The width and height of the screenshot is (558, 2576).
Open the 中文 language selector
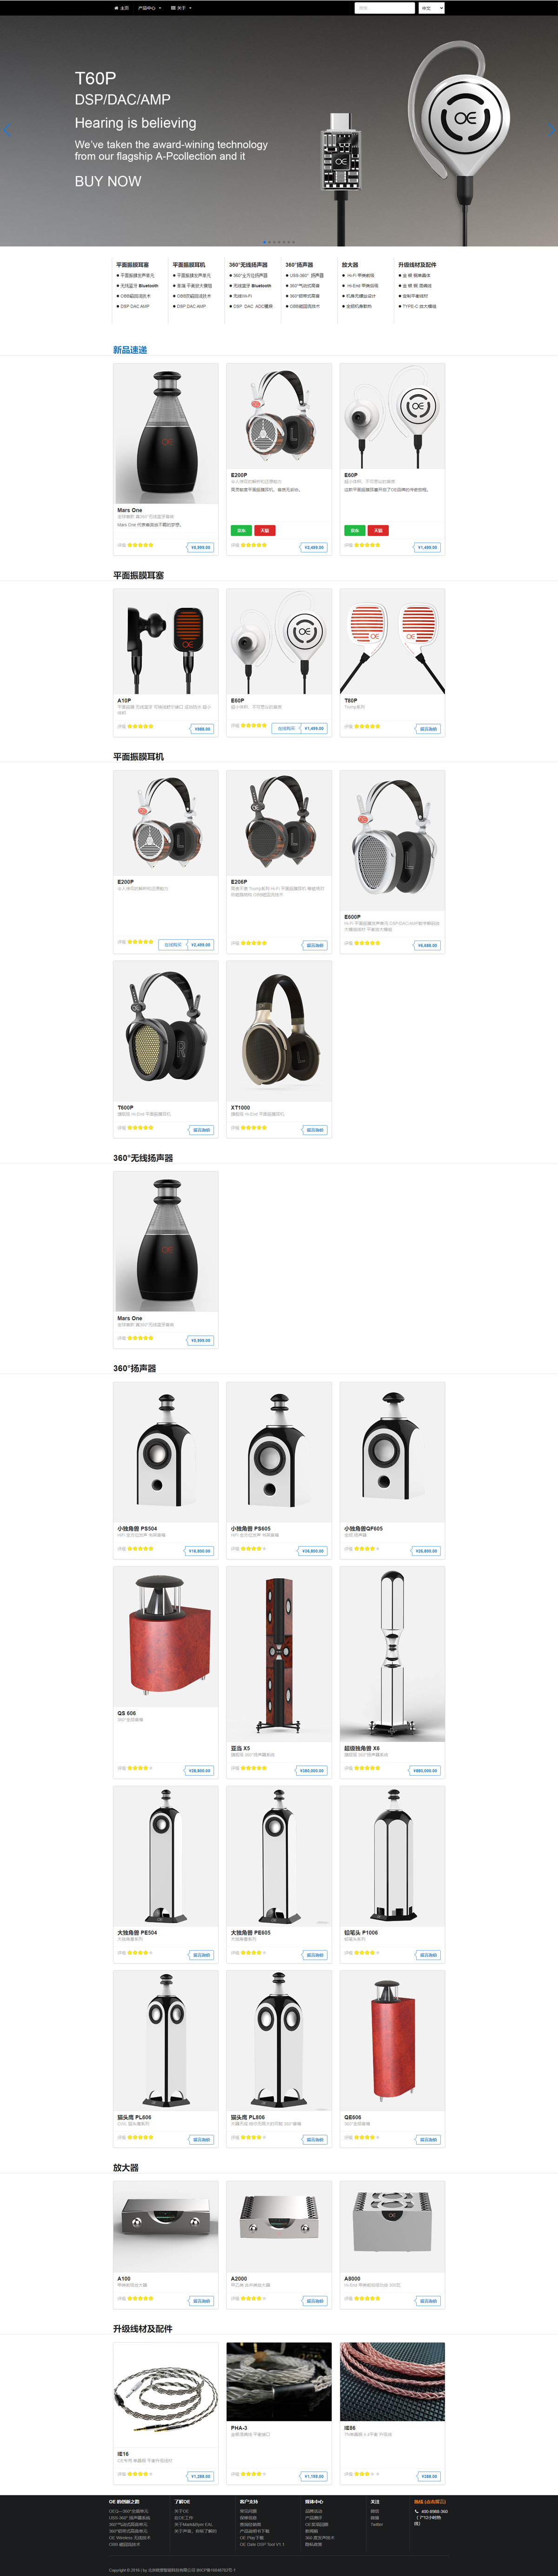click(x=431, y=8)
